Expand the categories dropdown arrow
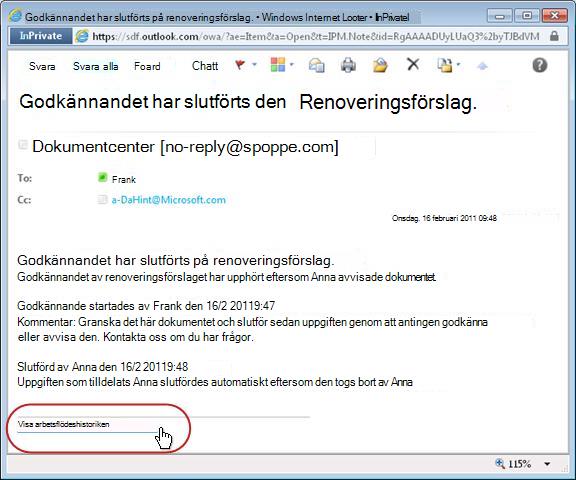576x480 pixels. coord(292,65)
